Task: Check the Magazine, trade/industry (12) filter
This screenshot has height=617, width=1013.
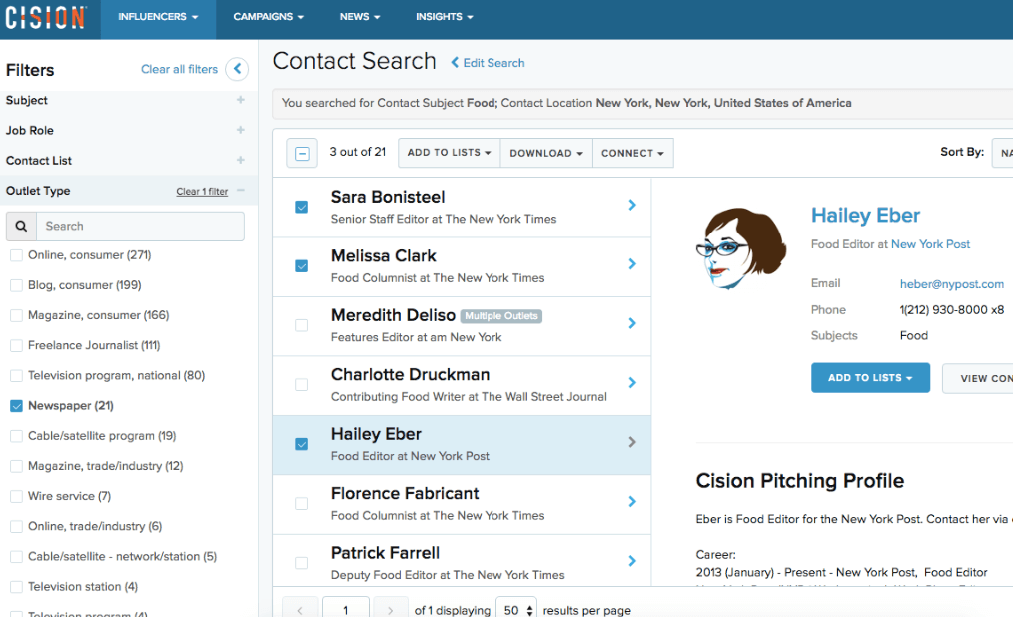Action: (17, 466)
